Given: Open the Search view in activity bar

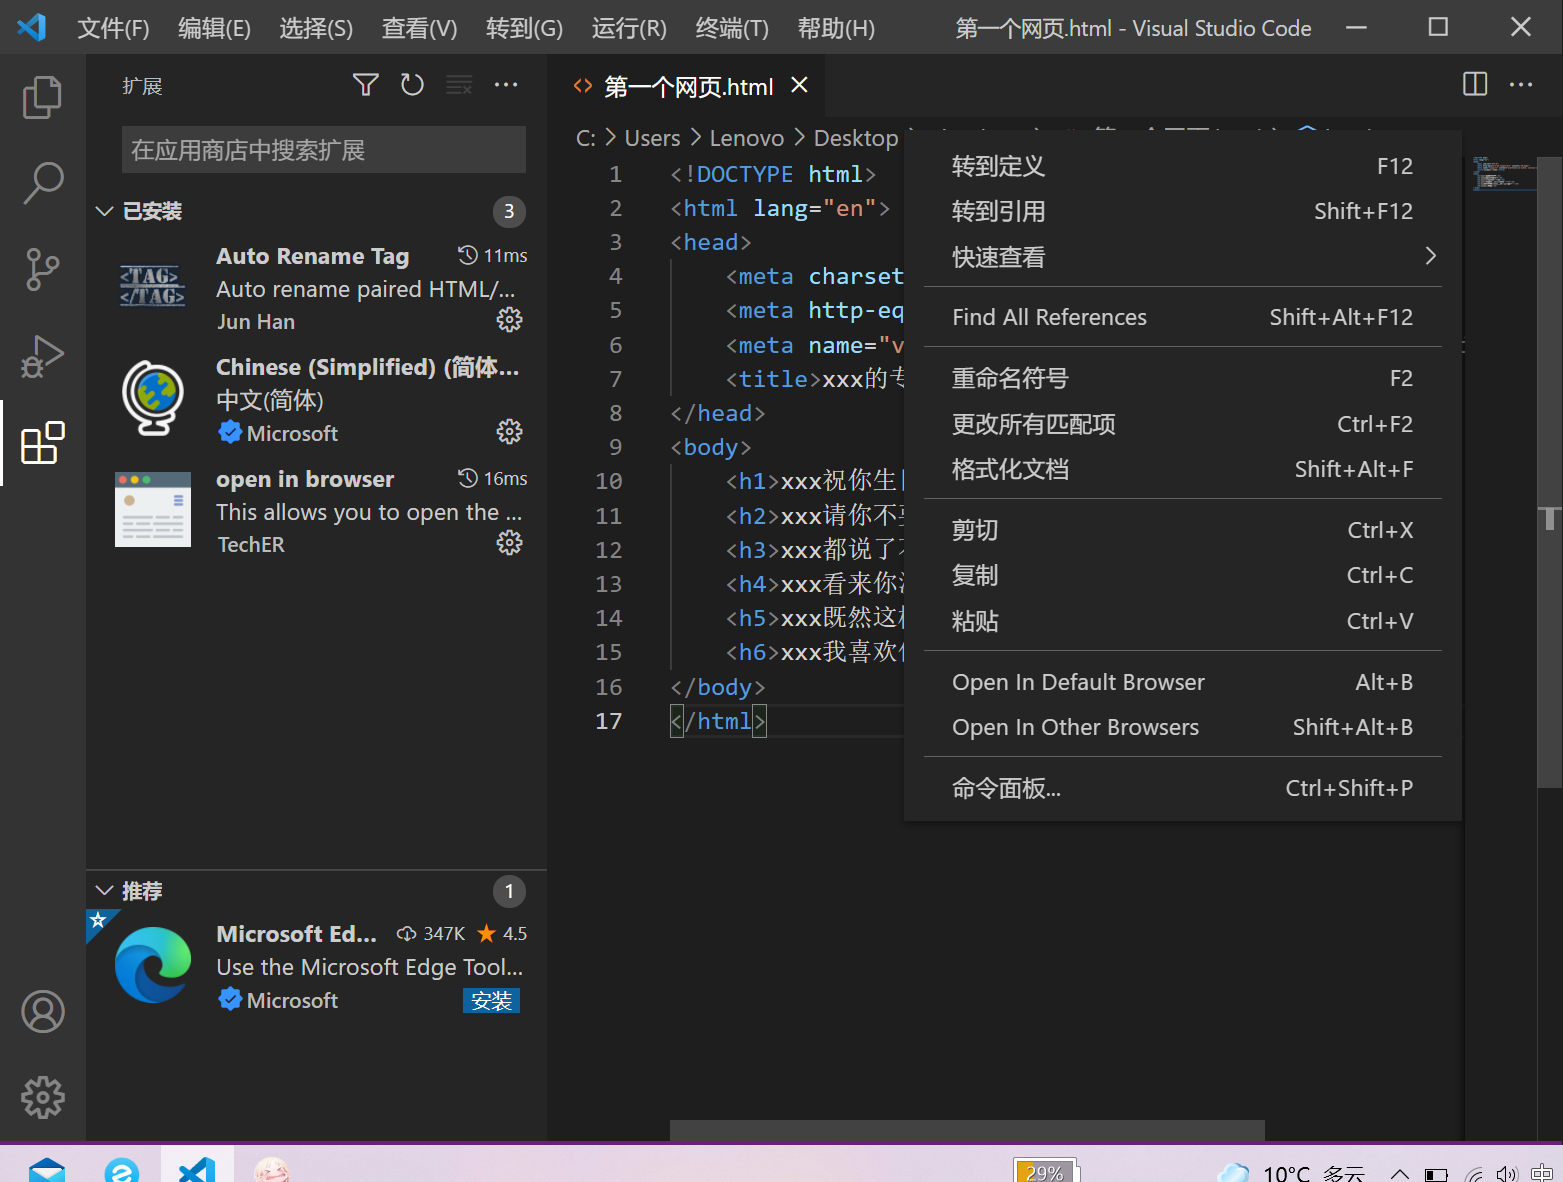Looking at the screenshot, I should (42, 183).
